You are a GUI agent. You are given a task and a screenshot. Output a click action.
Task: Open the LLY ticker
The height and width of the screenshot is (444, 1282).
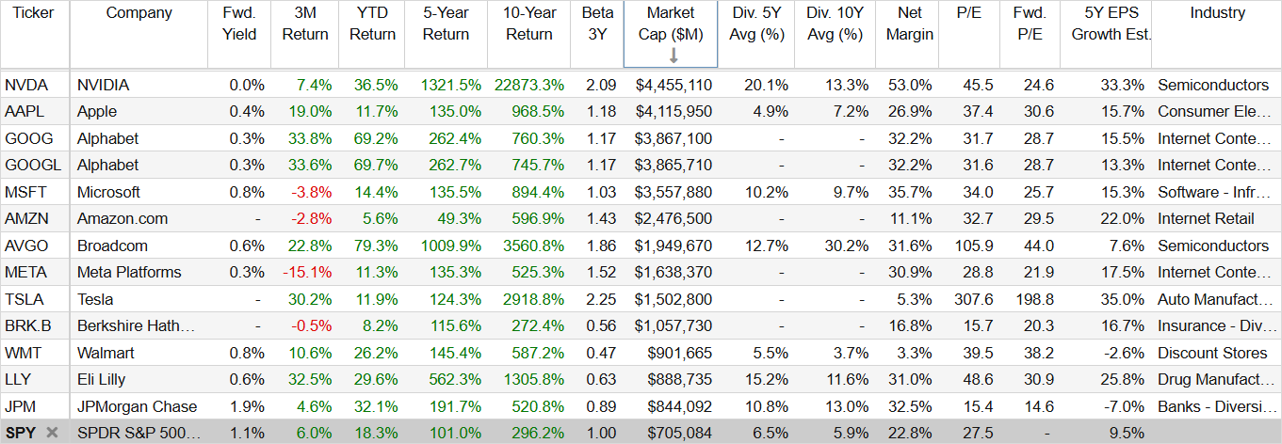[x=18, y=379]
